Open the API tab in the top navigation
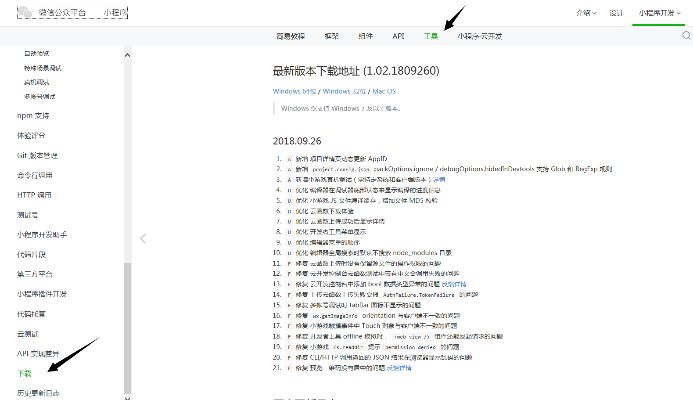The image size is (693, 400). 398,35
